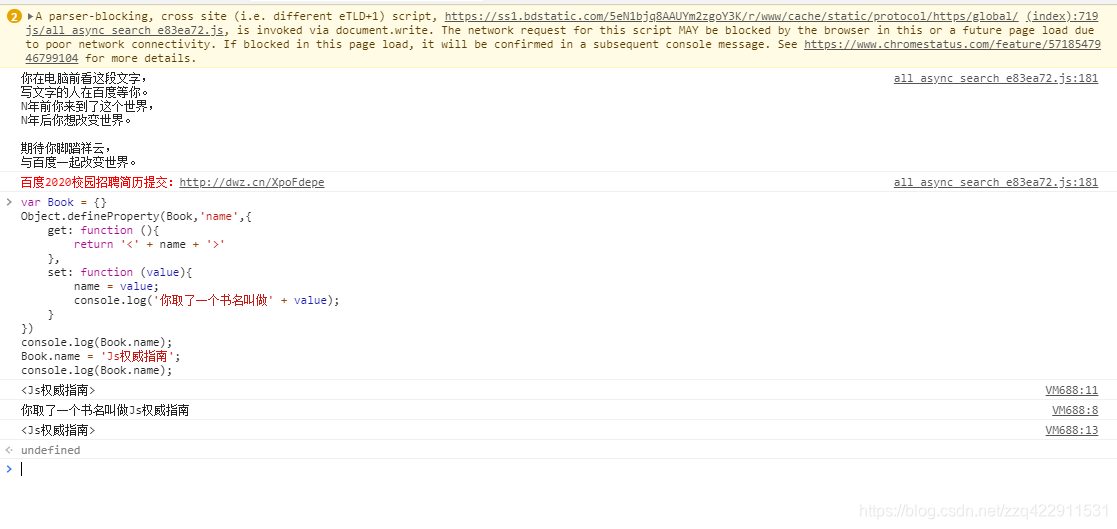
Task: Click the 'var Book = {}' code line
Action: tap(63, 202)
